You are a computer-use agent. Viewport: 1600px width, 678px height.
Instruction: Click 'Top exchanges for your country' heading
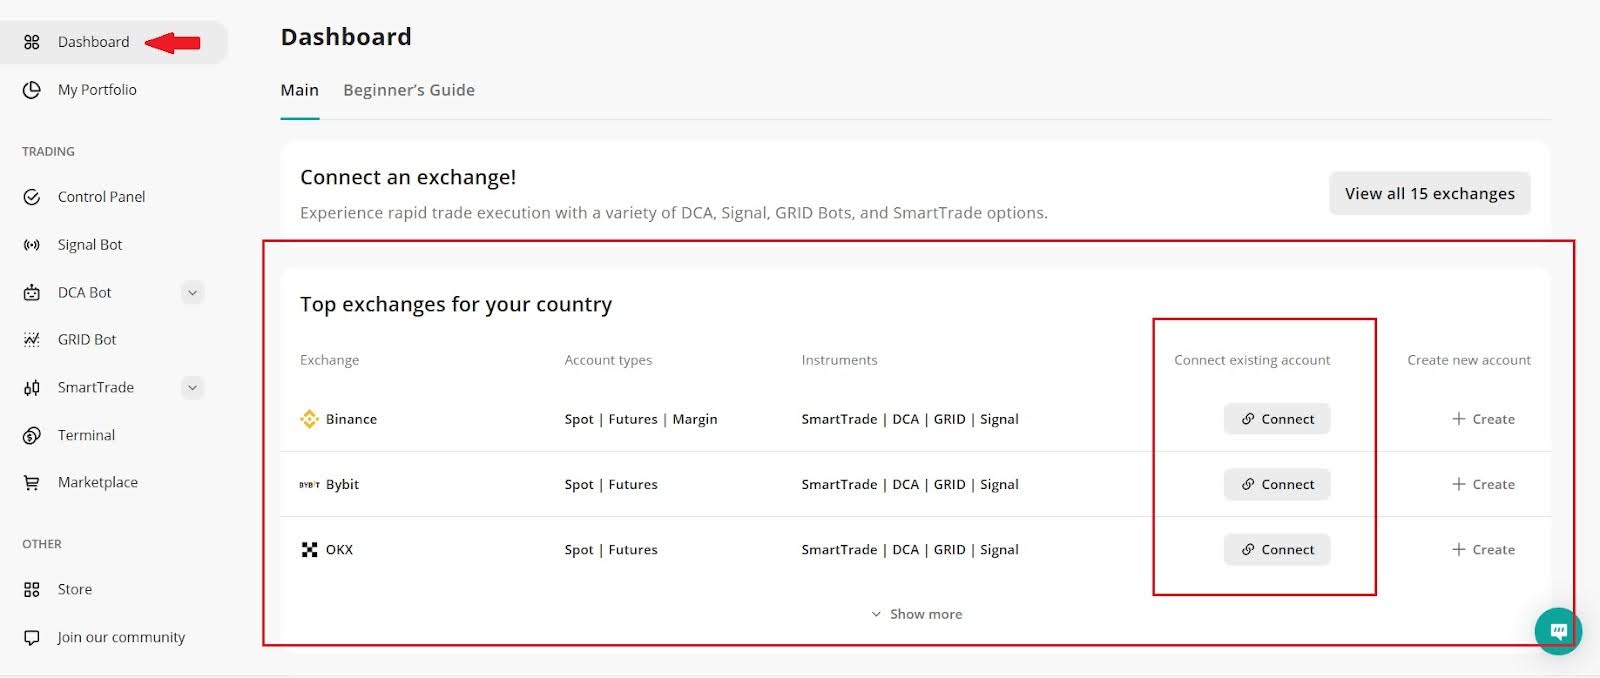456,305
